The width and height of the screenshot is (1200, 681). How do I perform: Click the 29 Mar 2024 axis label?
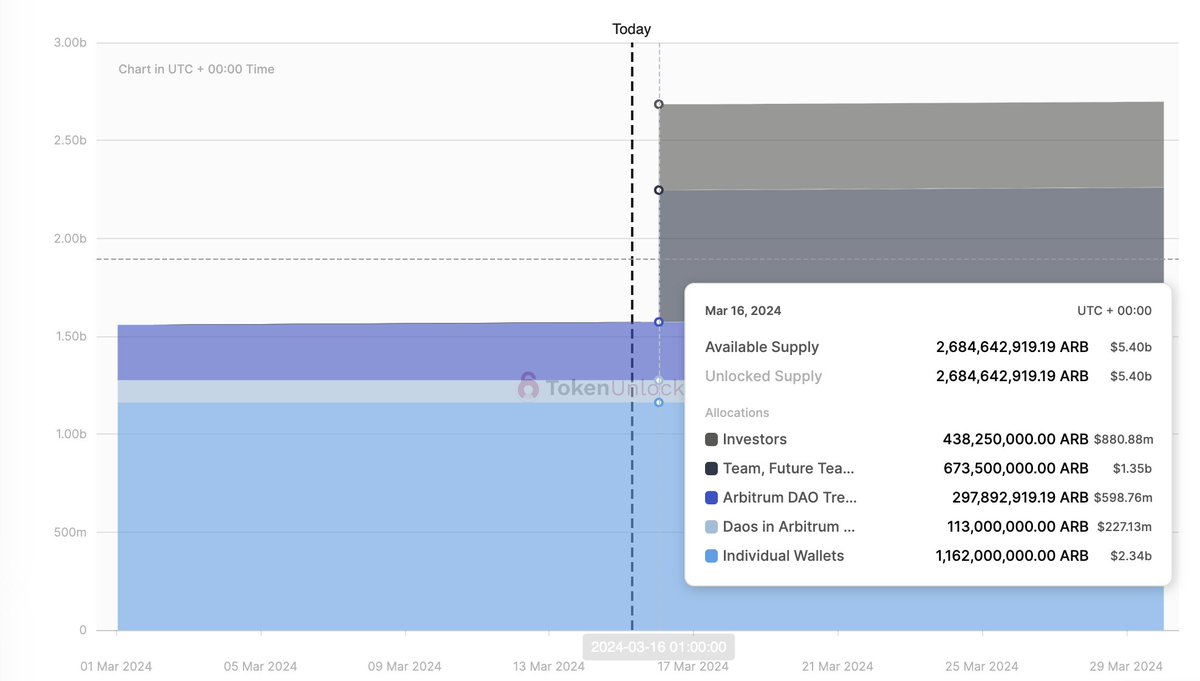pyautogui.click(x=1126, y=666)
